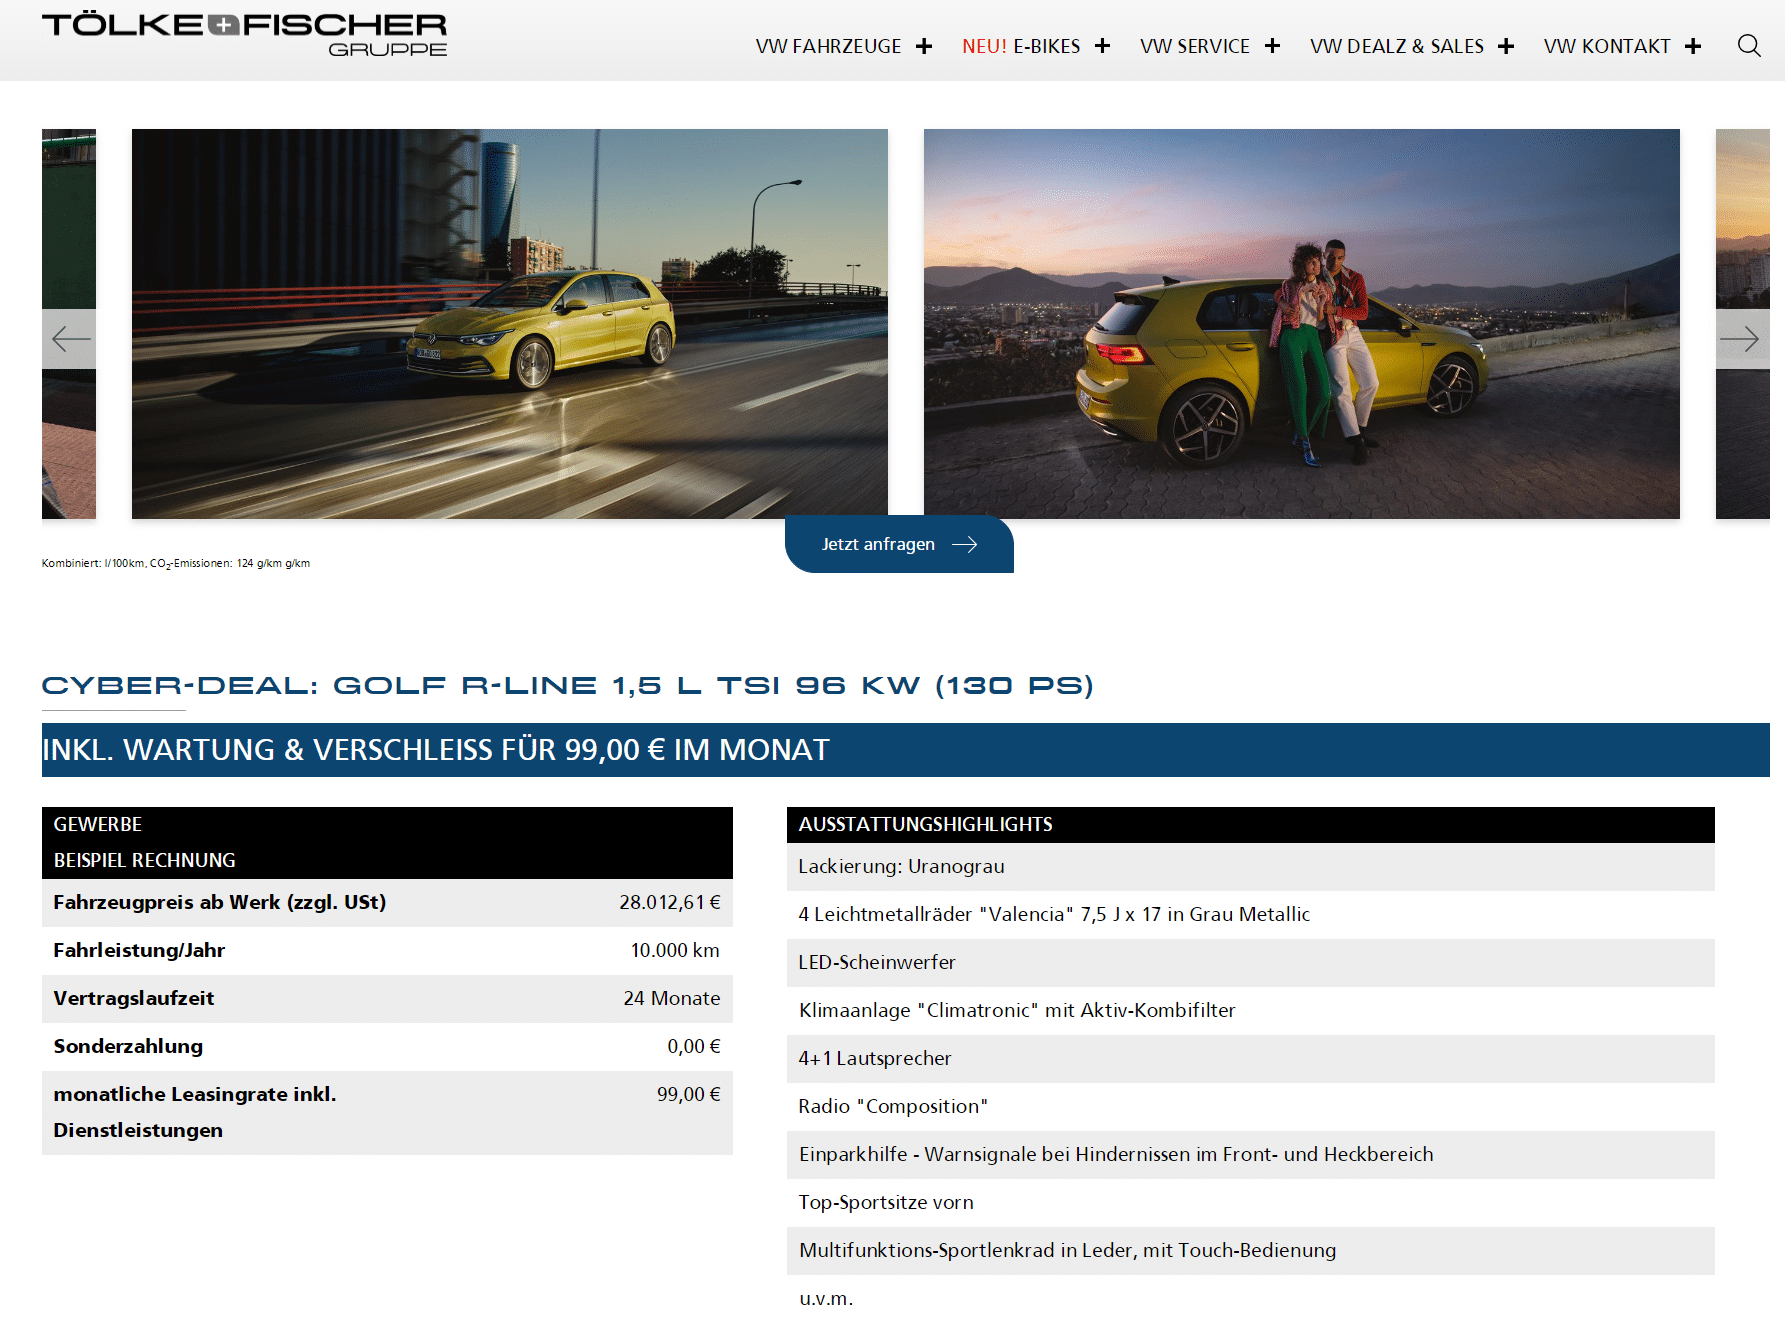Open the search magnifier icon
This screenshot has width=1785, height=1333.
1749,46
